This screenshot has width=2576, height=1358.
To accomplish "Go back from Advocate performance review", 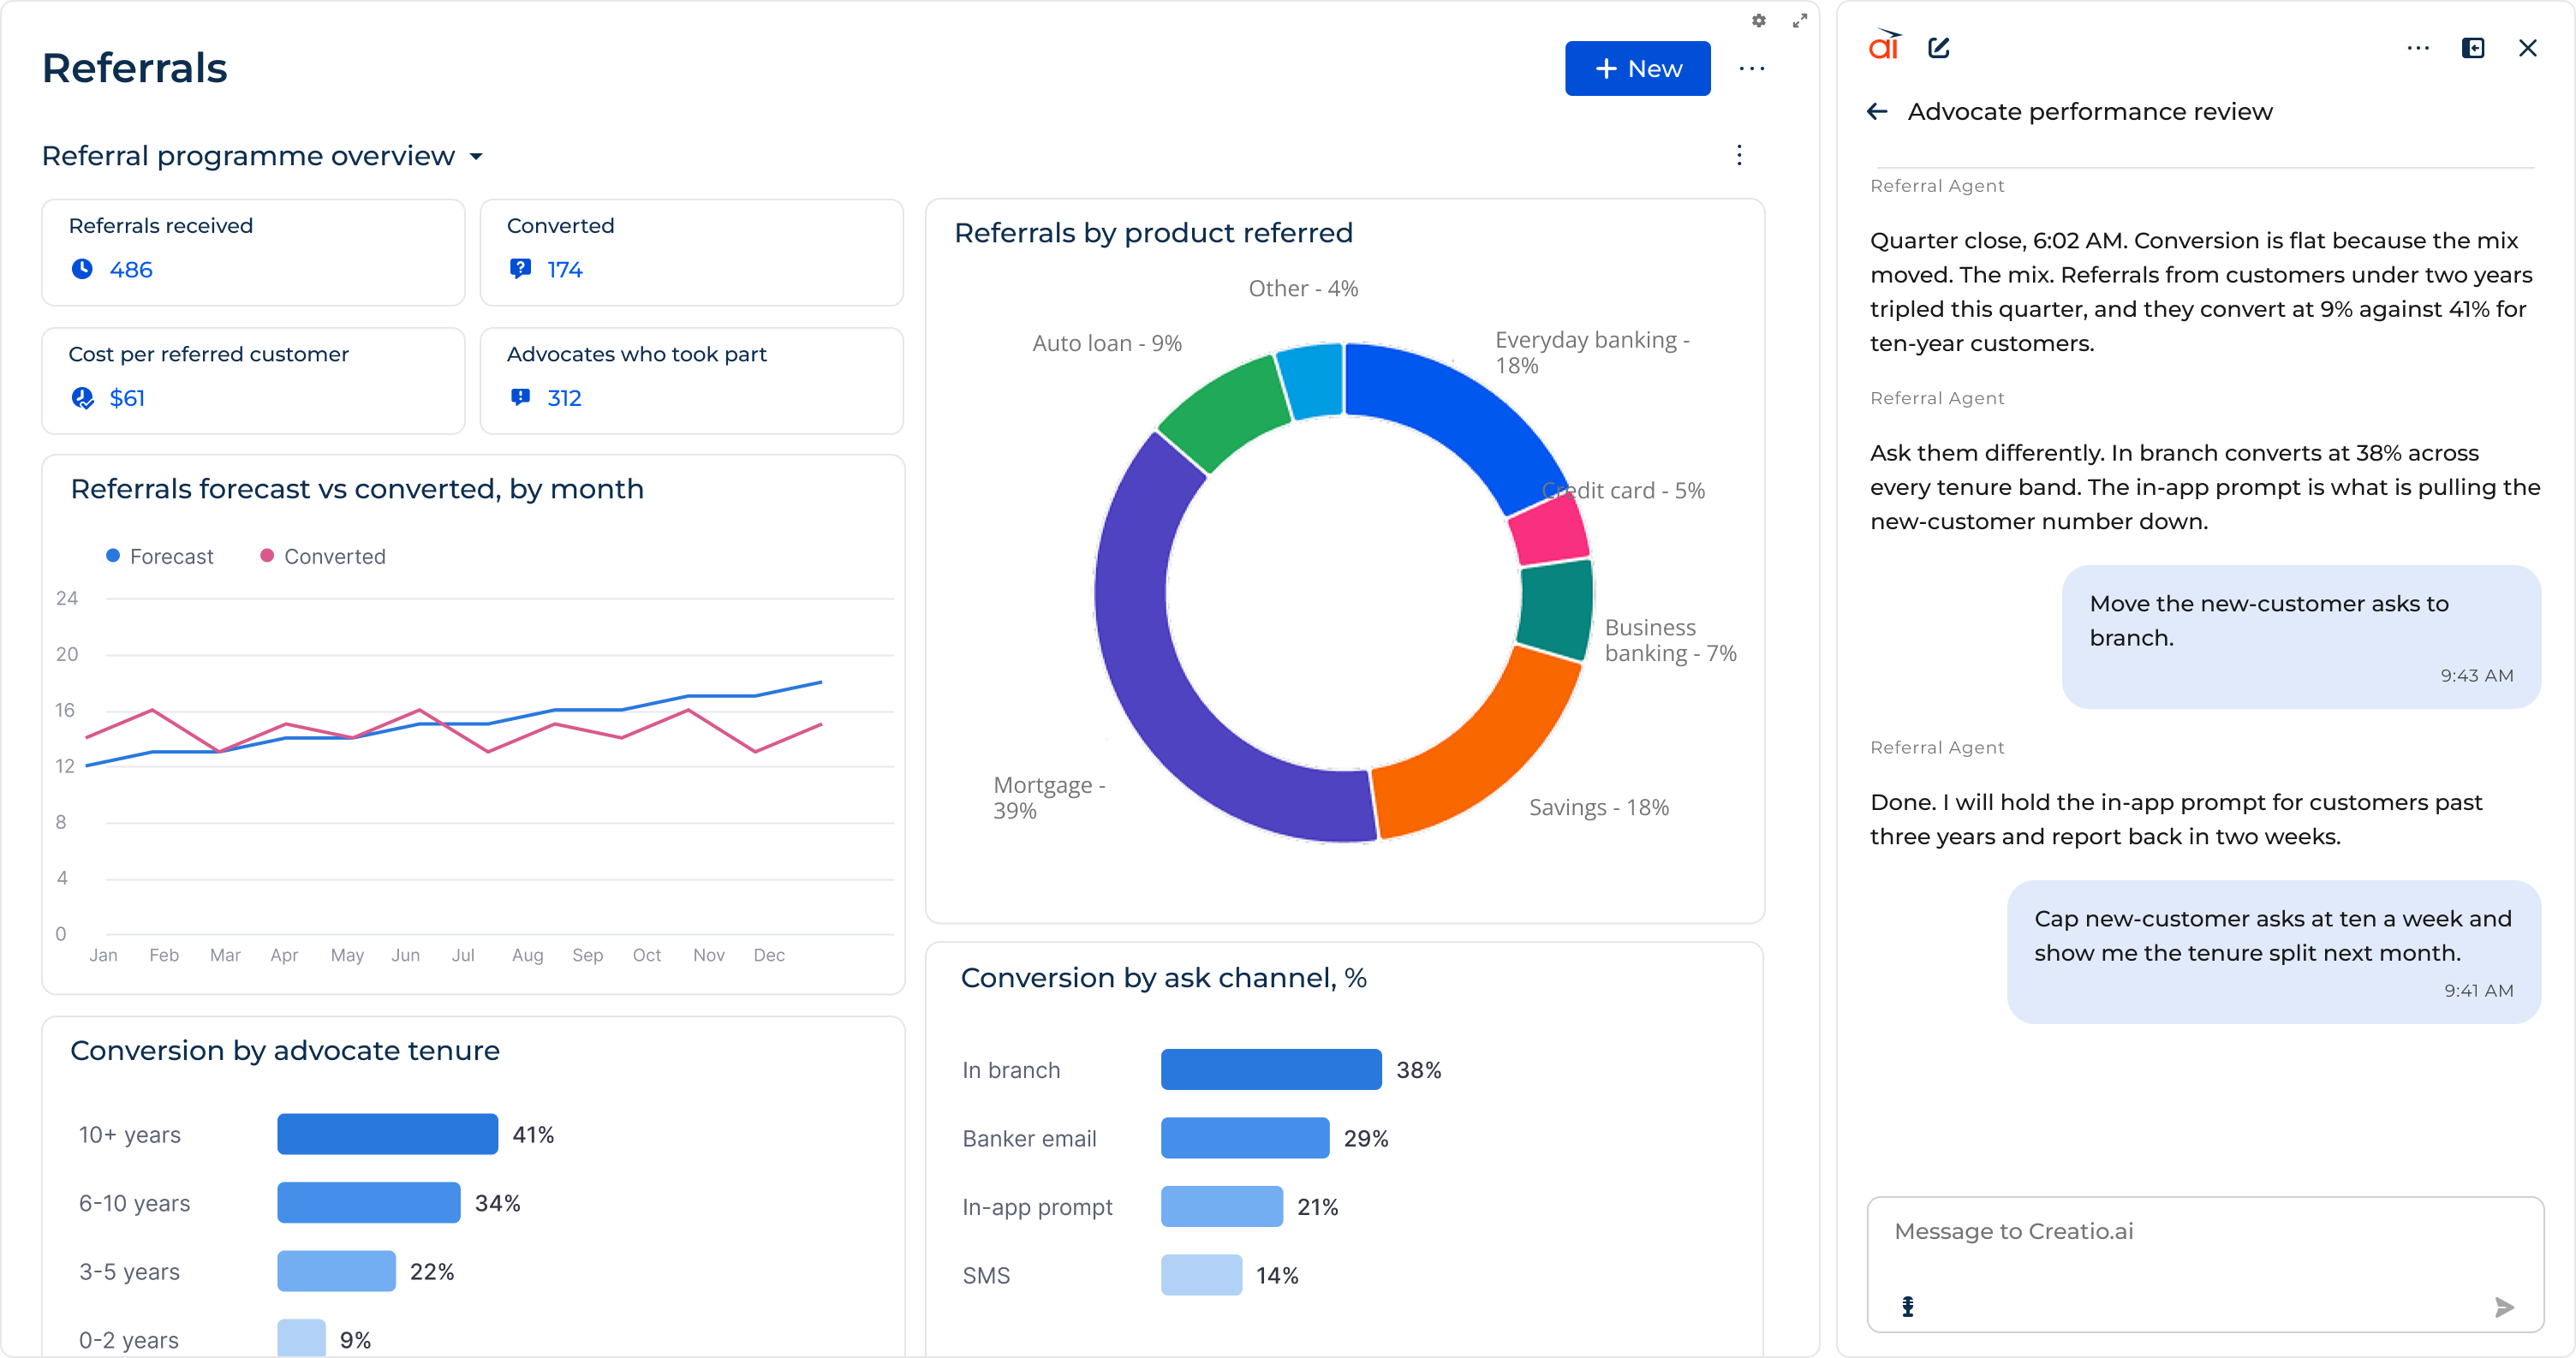I will click(1877, 111).
